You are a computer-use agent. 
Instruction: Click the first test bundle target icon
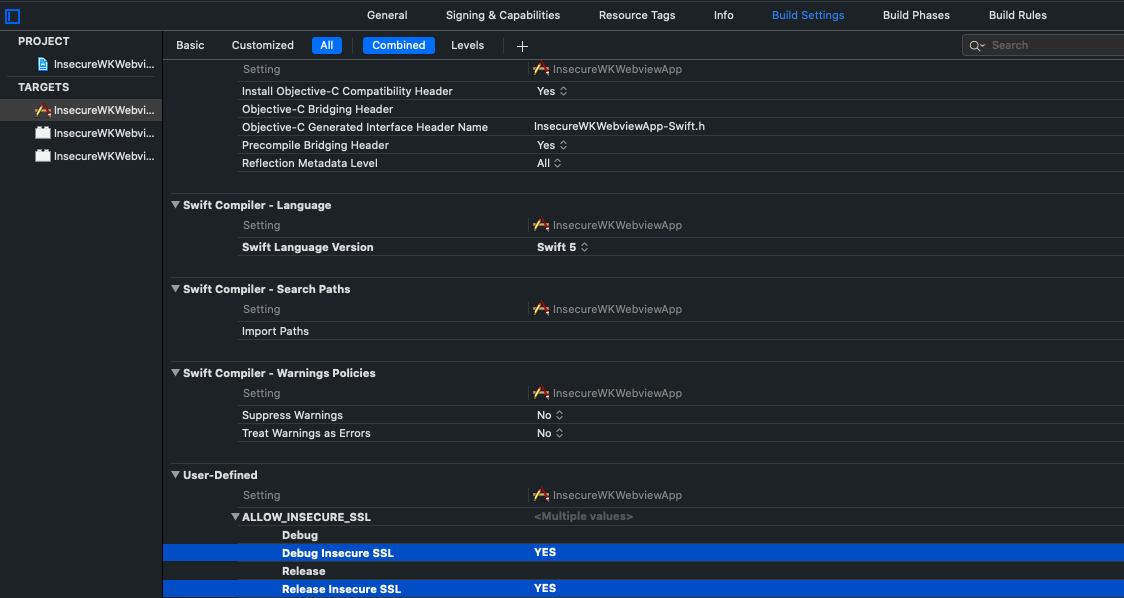pos(43,133)
